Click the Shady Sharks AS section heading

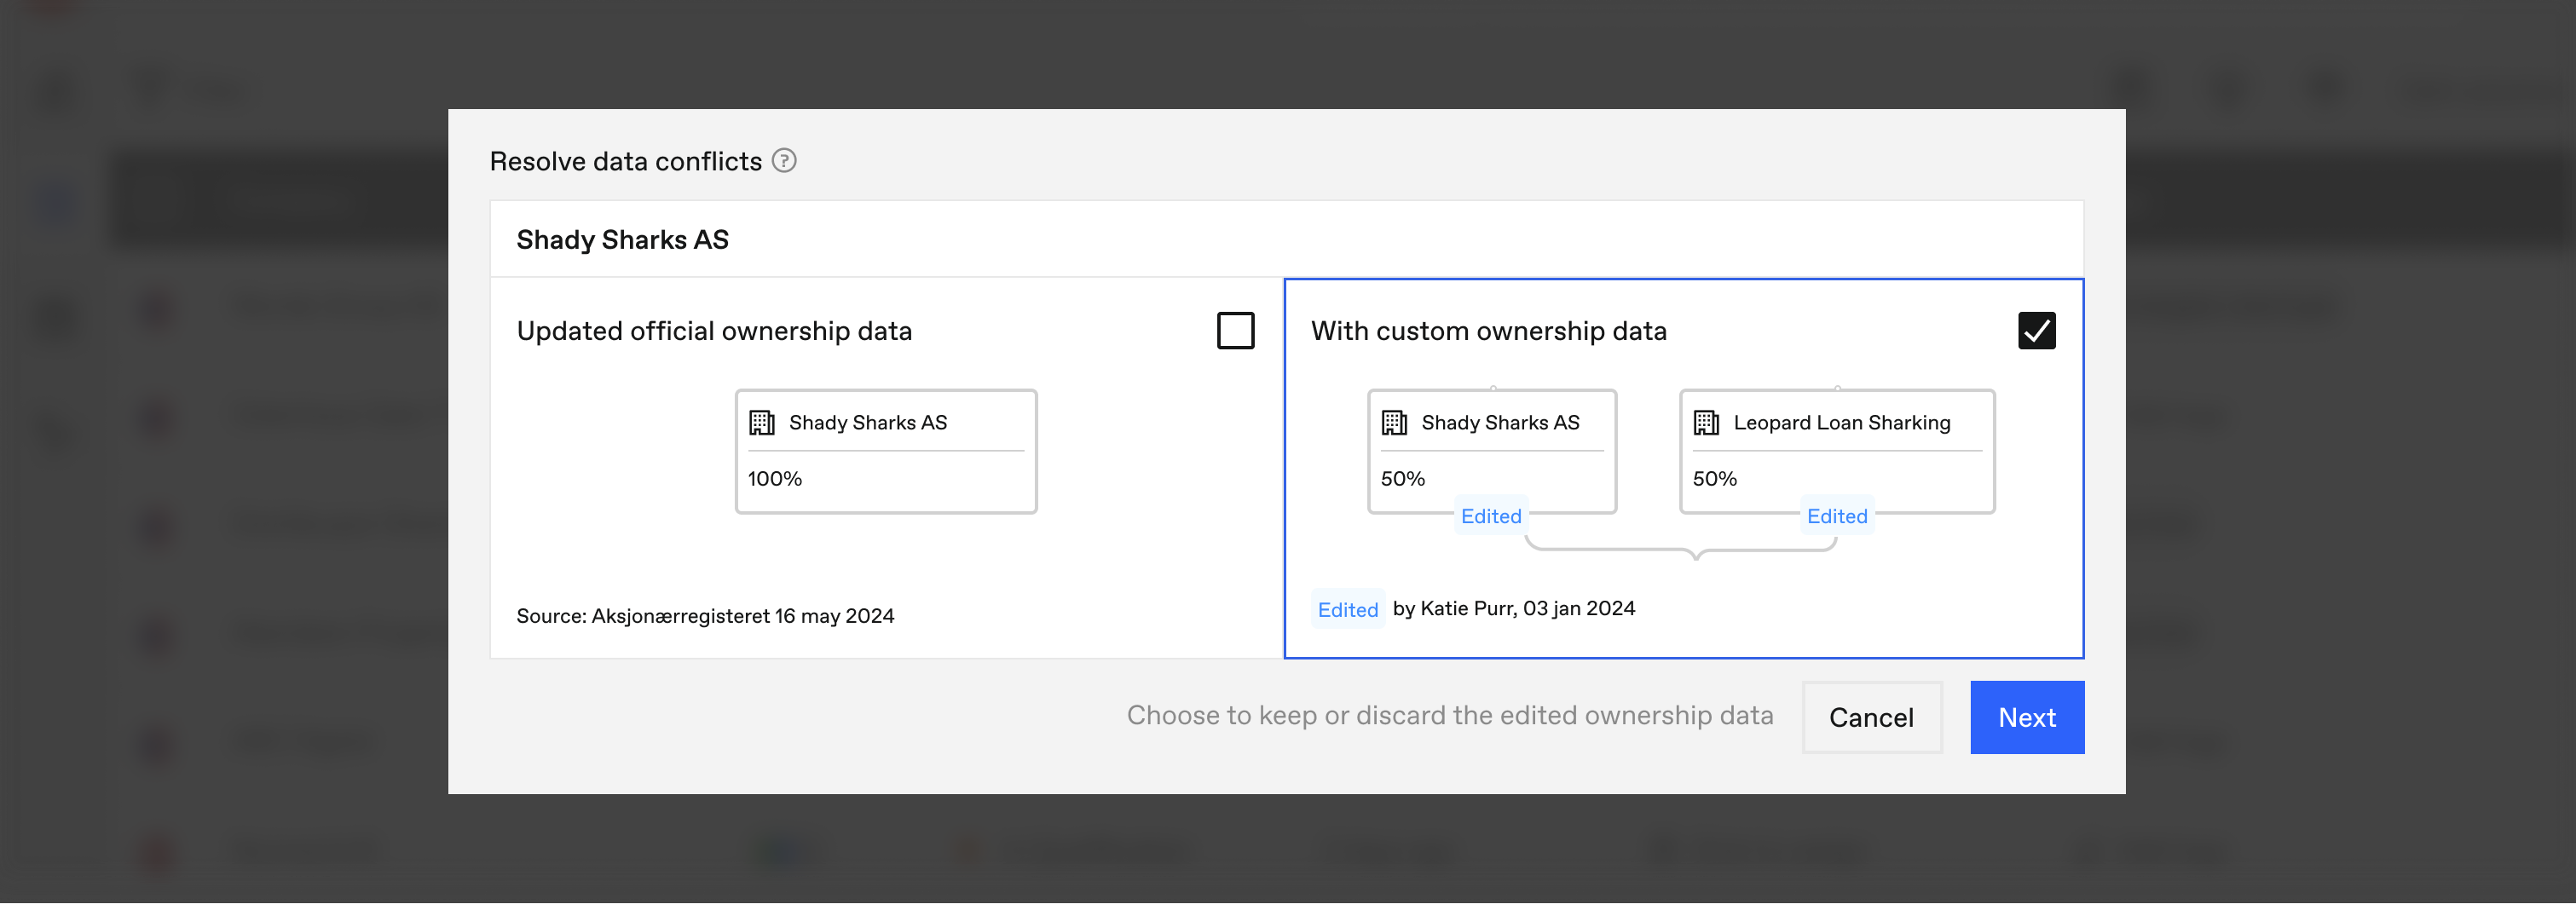tap(622, 240)
